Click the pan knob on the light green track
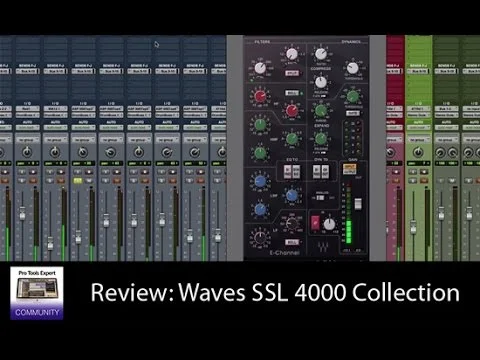Screen dimensions: 480x360 click(x=418, y=153)
